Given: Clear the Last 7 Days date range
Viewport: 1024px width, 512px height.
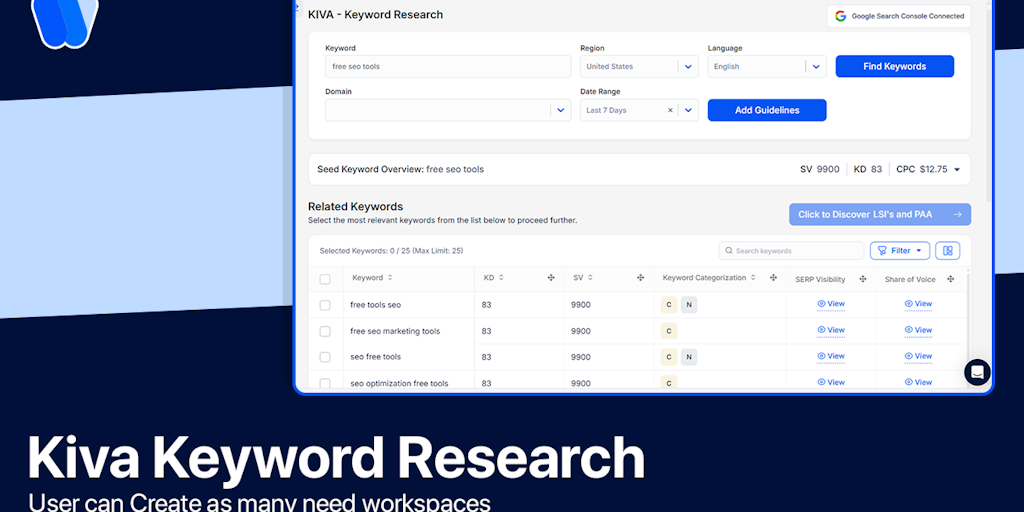Looking at the screenshot, I should (670, 110).
